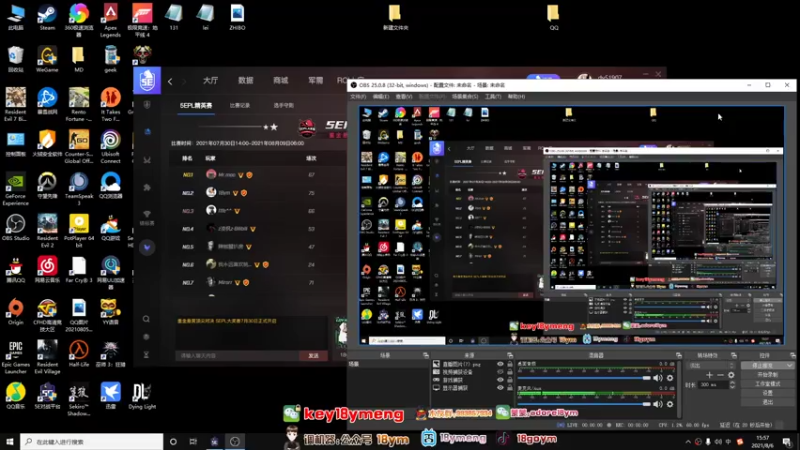Screen dimensions: 800x450
Task: Toggle lock on the window capture source
Action: coord(510,380)
